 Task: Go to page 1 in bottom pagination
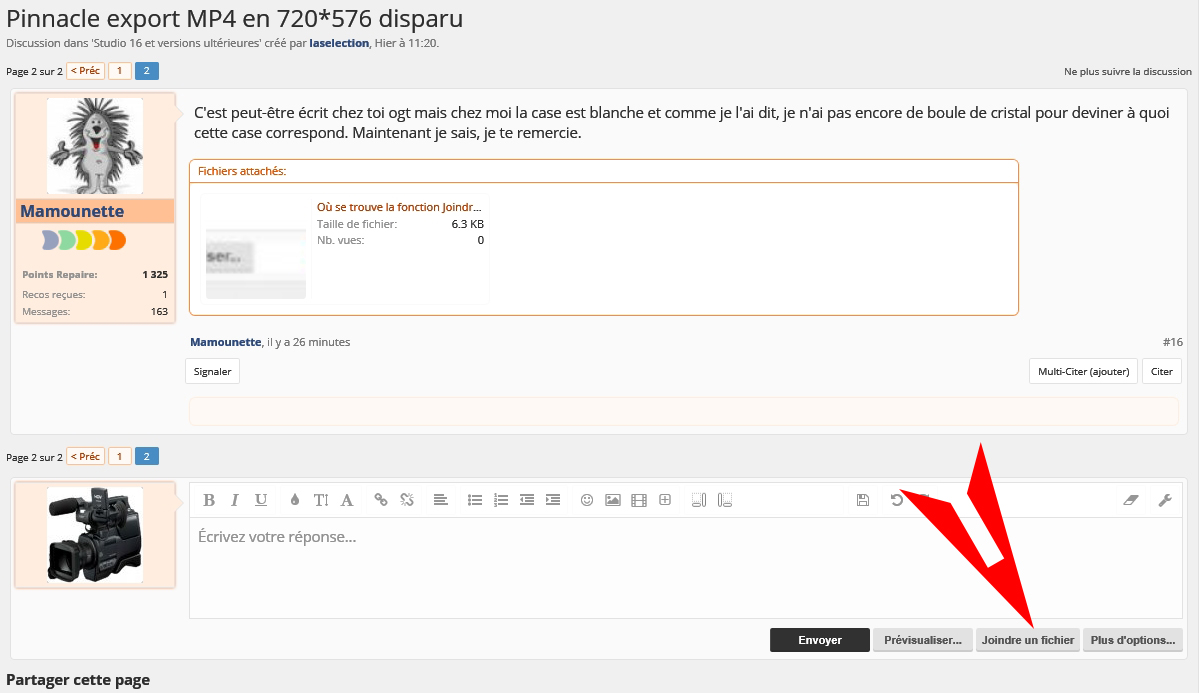[119, 457]
